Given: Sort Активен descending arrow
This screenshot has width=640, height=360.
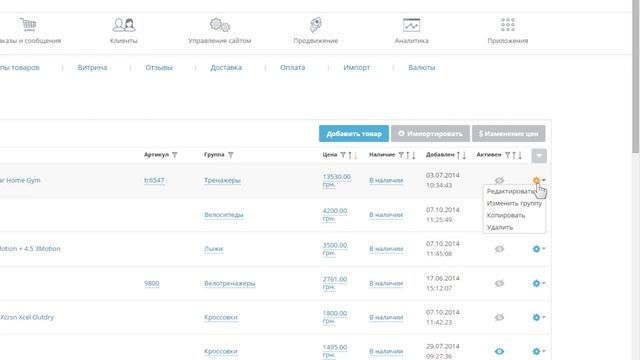Looking at the screenshot, I should tap(520, 155).
